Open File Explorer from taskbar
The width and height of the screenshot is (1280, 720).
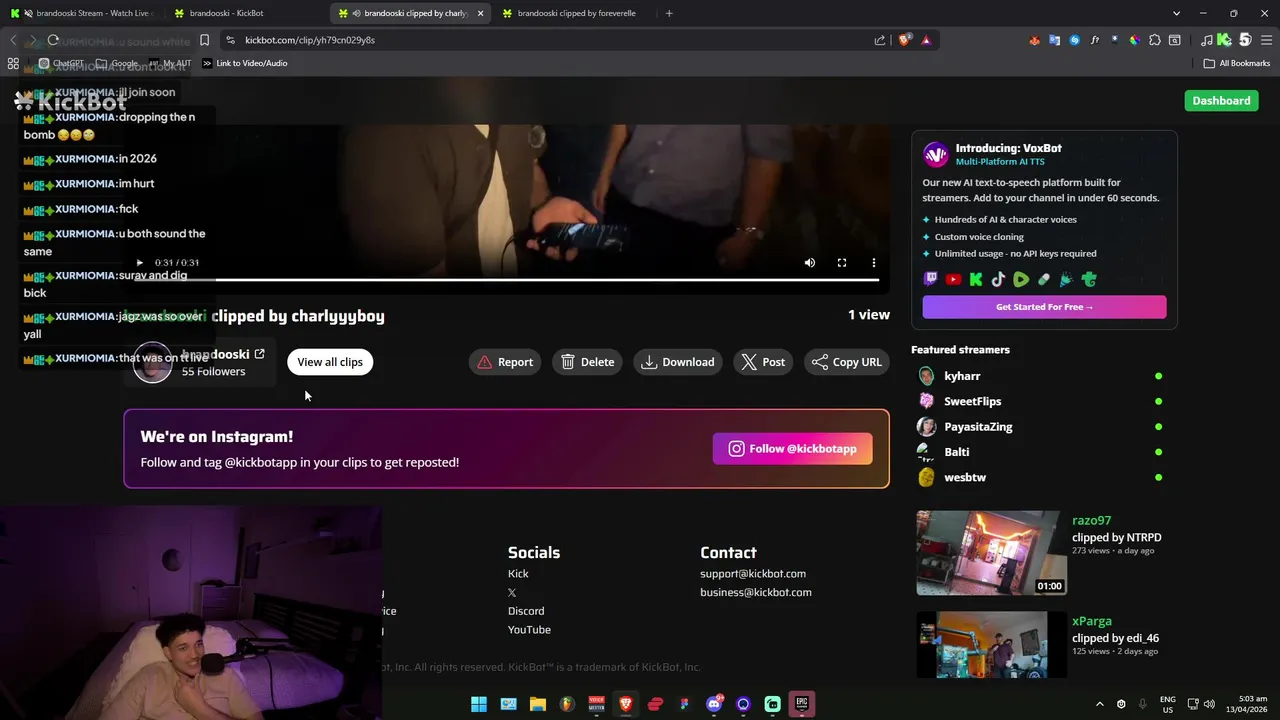click(537, 704)
